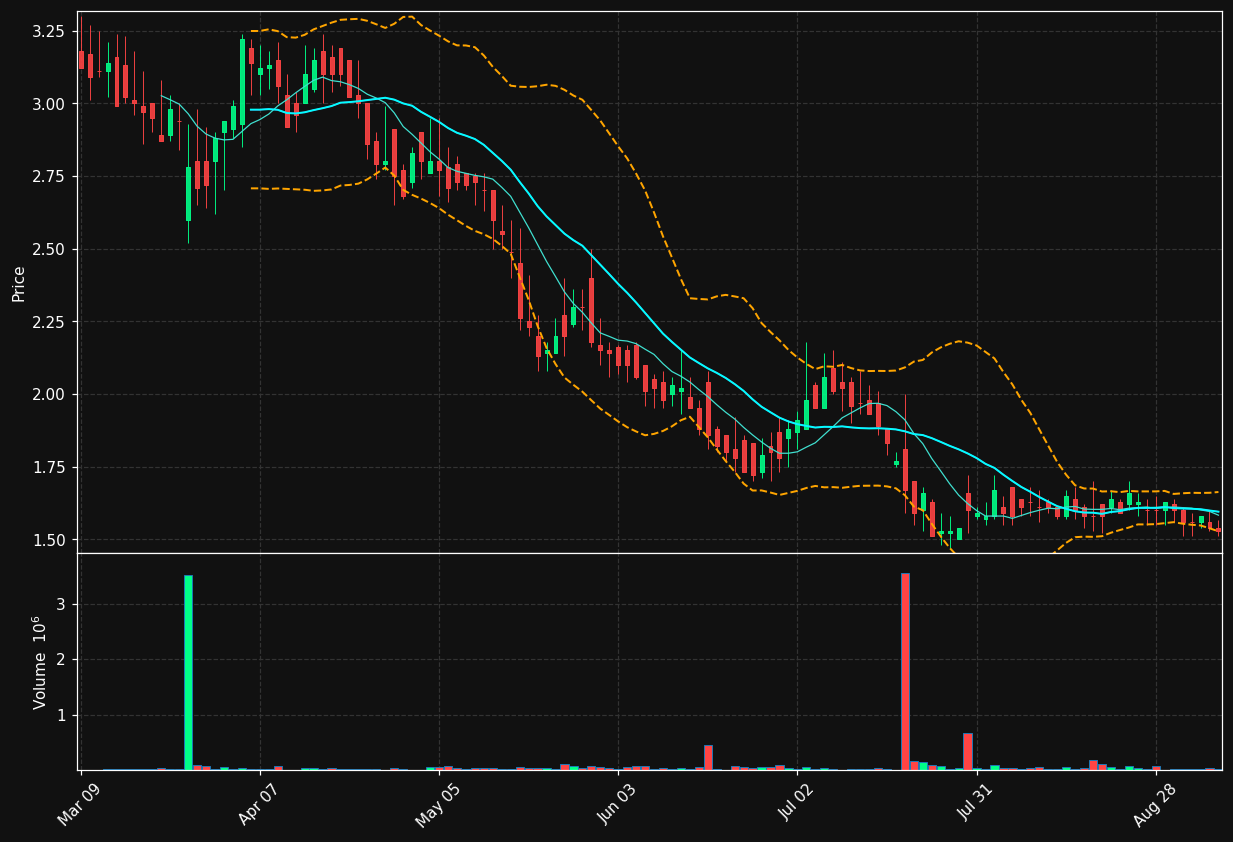Click the red volume bar just before Jul 31
The image size is (1233, 842).
(x=968, y=751)
